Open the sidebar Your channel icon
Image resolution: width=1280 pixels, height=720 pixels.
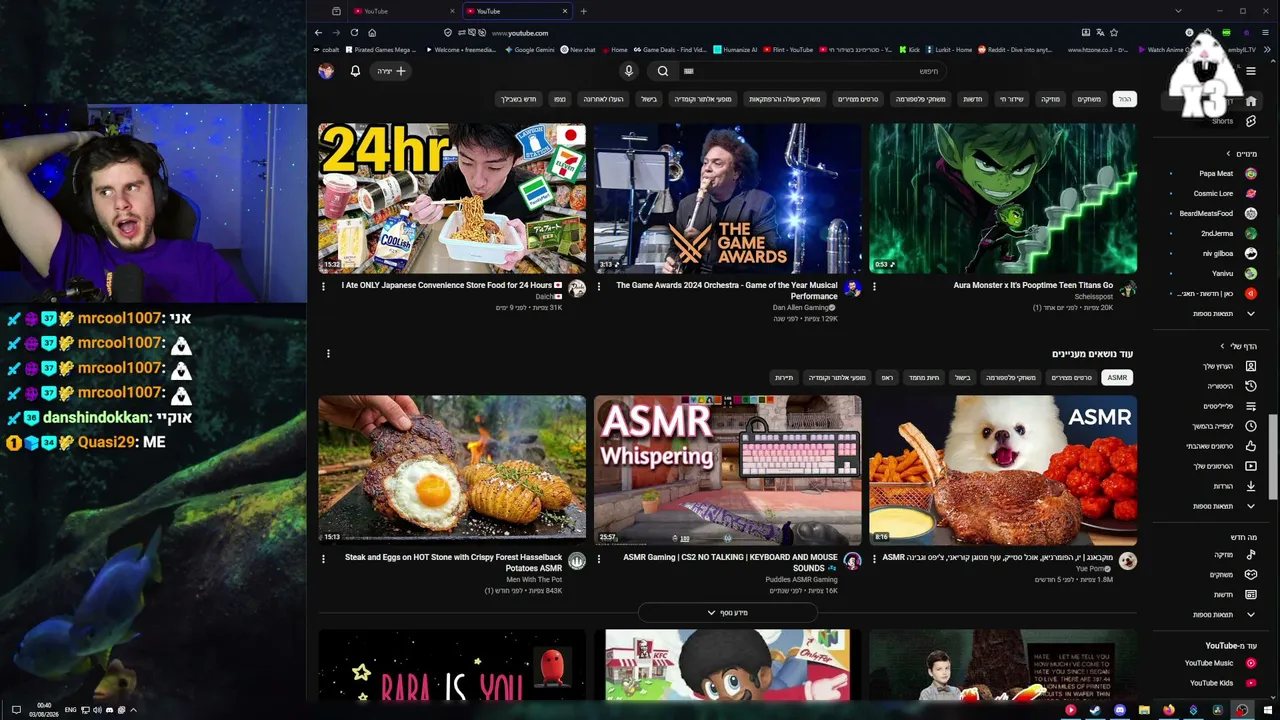[x=1251, y=366]
